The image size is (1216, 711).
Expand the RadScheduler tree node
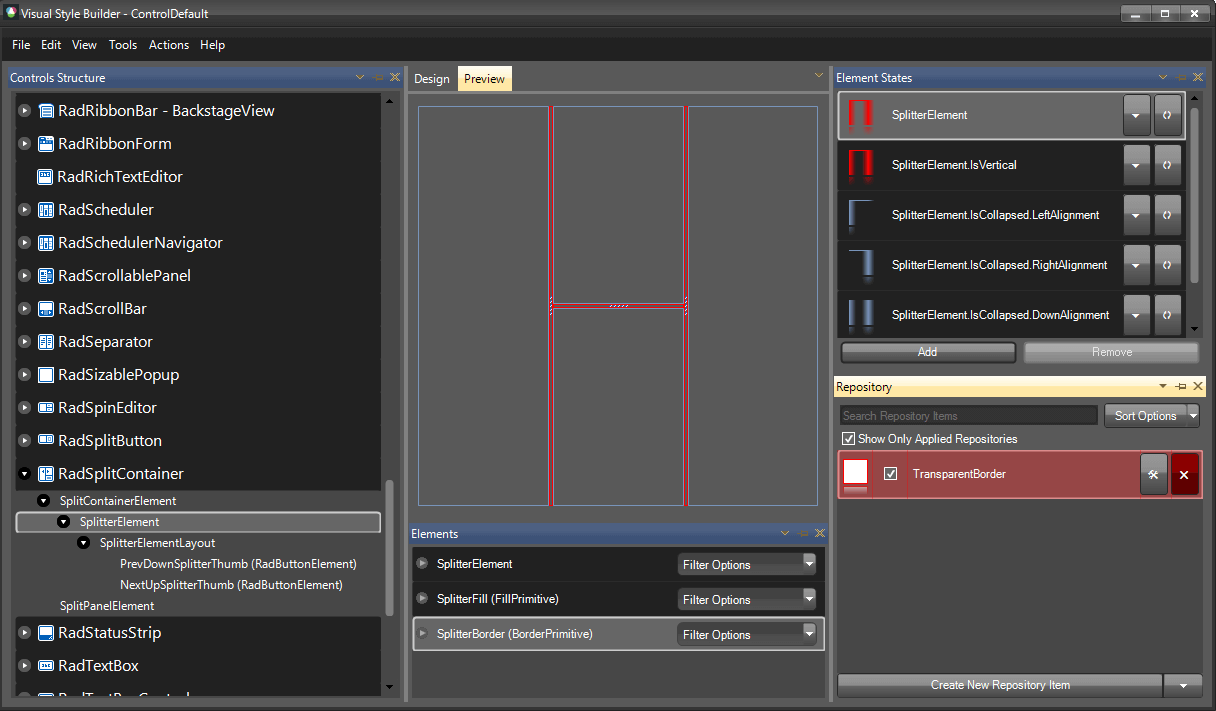coord(25,210)
